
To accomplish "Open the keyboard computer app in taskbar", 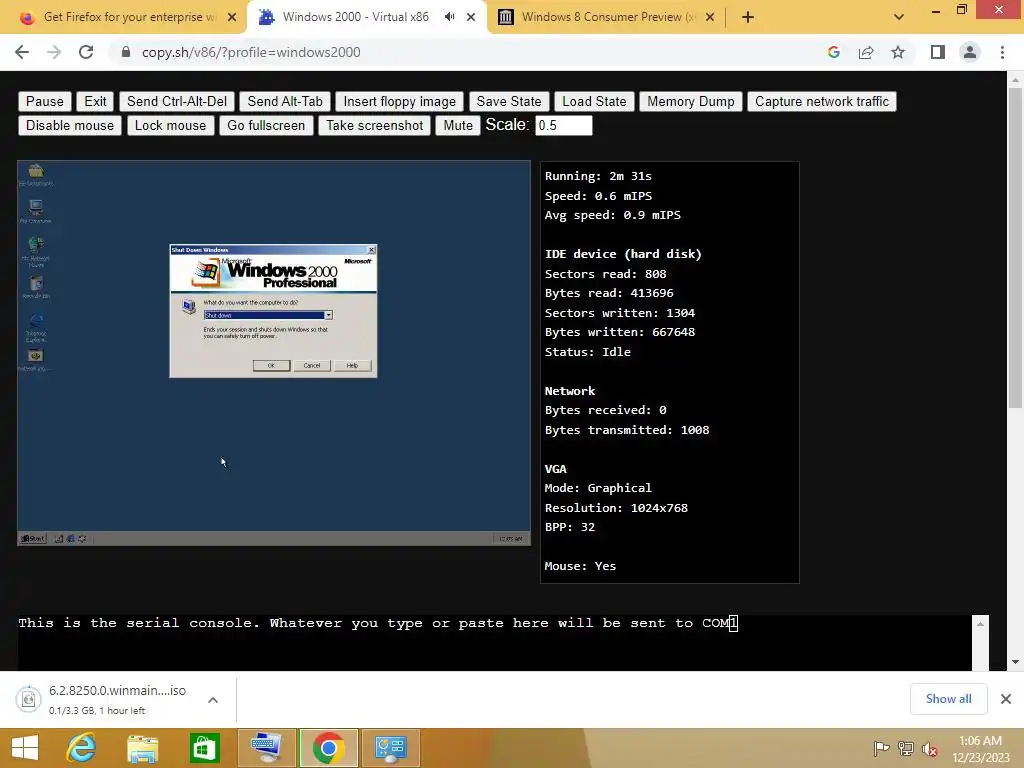I will tap(266, 748).
